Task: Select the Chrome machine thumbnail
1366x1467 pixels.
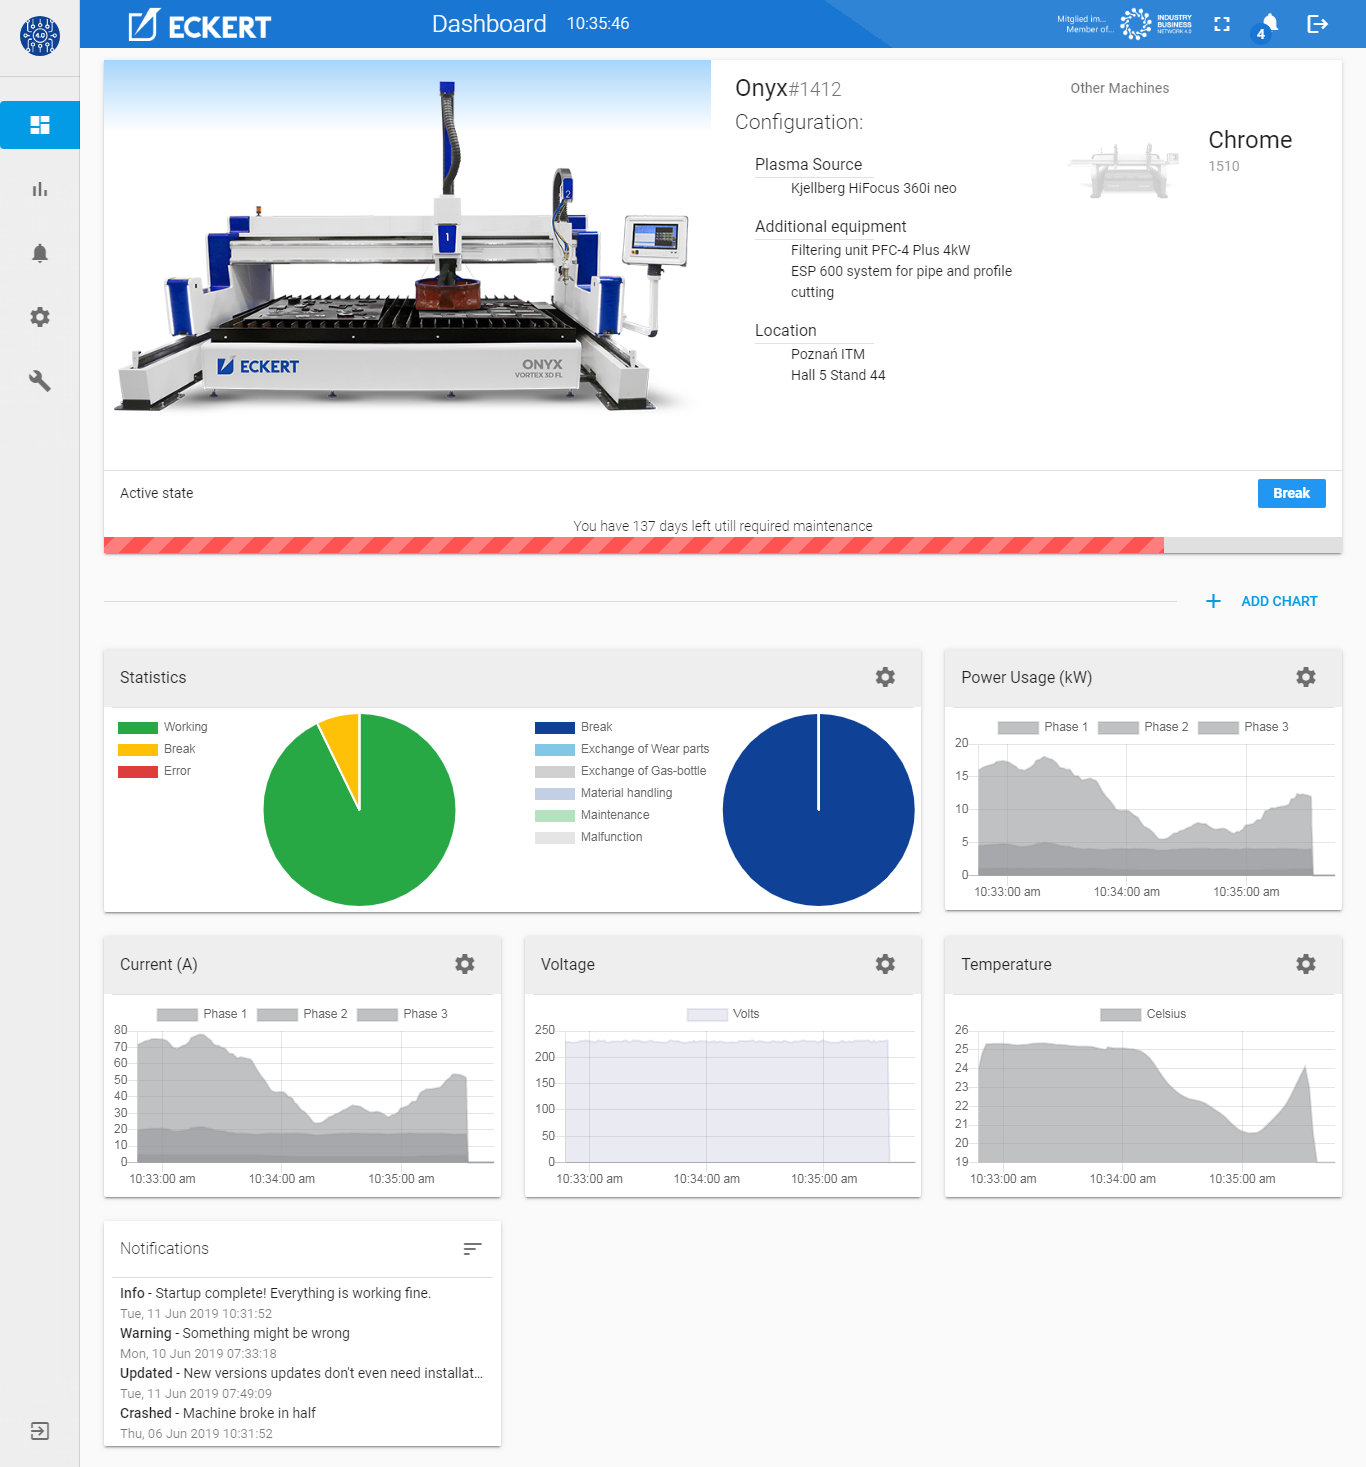Action: point(1122,170)
